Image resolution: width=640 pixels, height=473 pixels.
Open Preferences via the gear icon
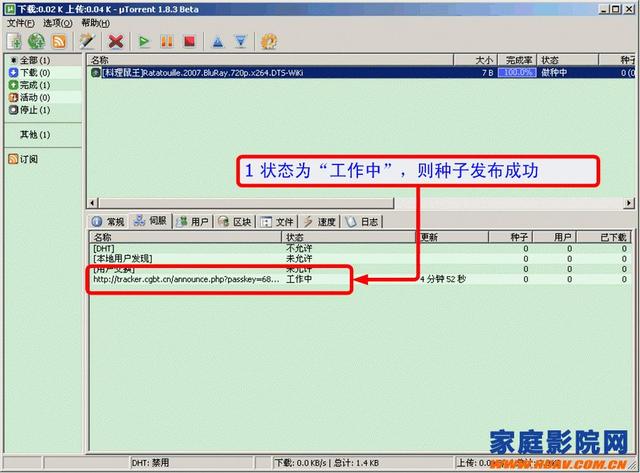(268, 41)
